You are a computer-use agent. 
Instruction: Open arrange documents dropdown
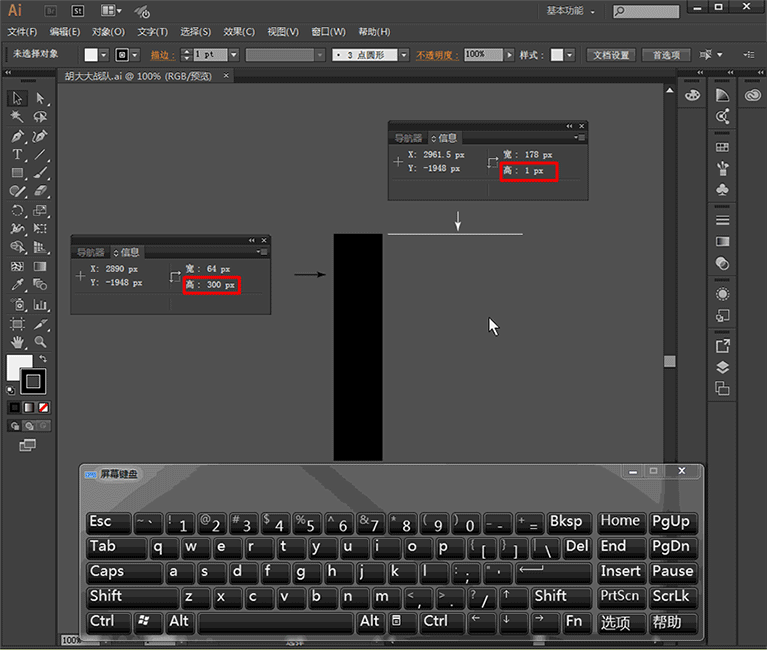(x=111, y=10)
